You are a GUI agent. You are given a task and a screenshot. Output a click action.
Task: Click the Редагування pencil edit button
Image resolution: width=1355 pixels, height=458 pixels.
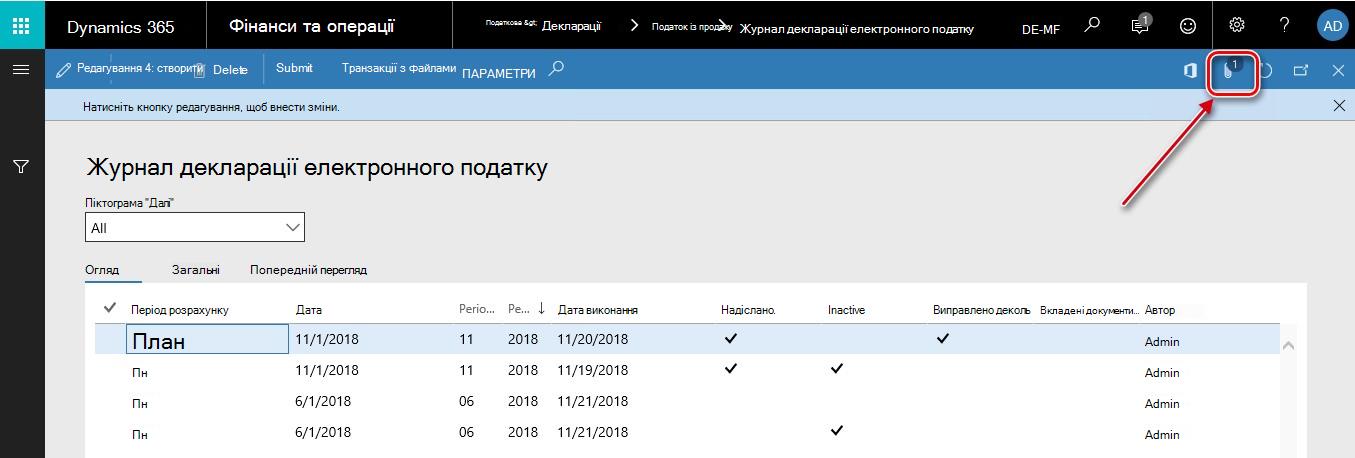(x=129, y=70)
